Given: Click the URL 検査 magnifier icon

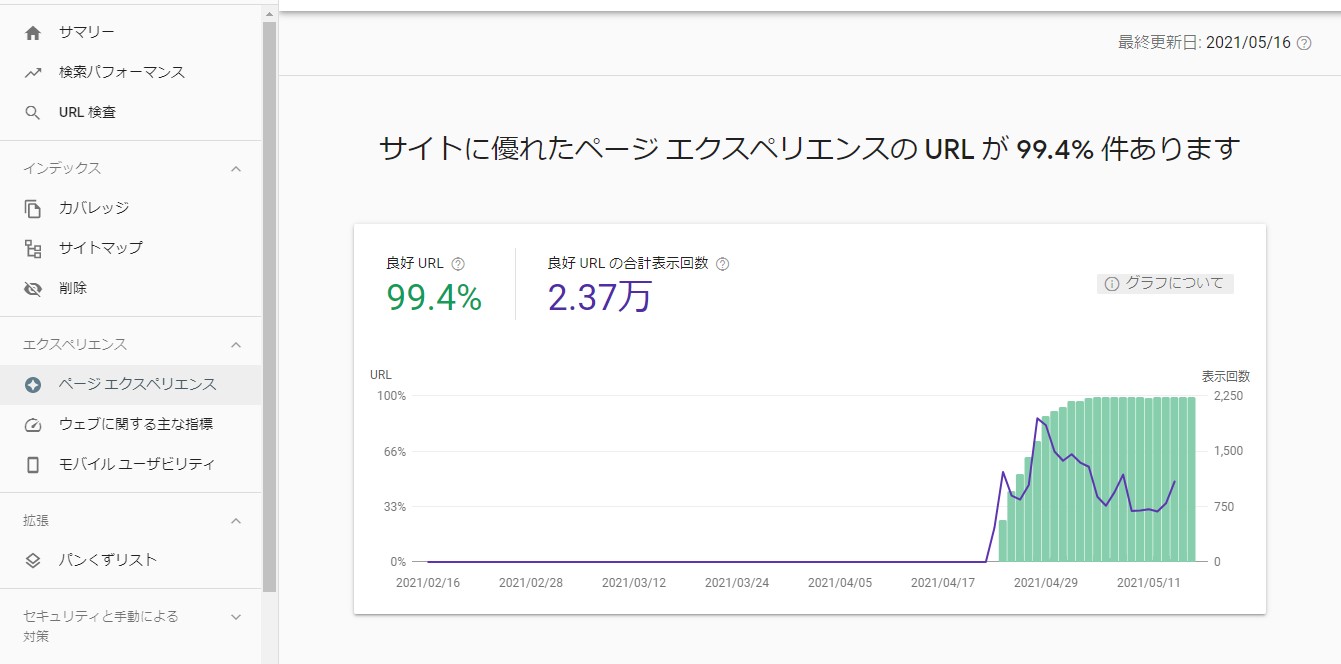Looking at the screenshot, I should 33,113.
